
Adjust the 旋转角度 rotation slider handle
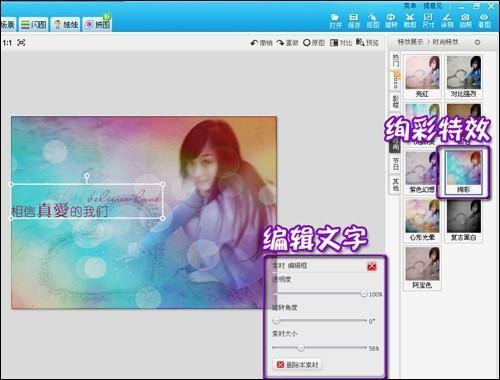pyautogui.click(x=276, y=321)
